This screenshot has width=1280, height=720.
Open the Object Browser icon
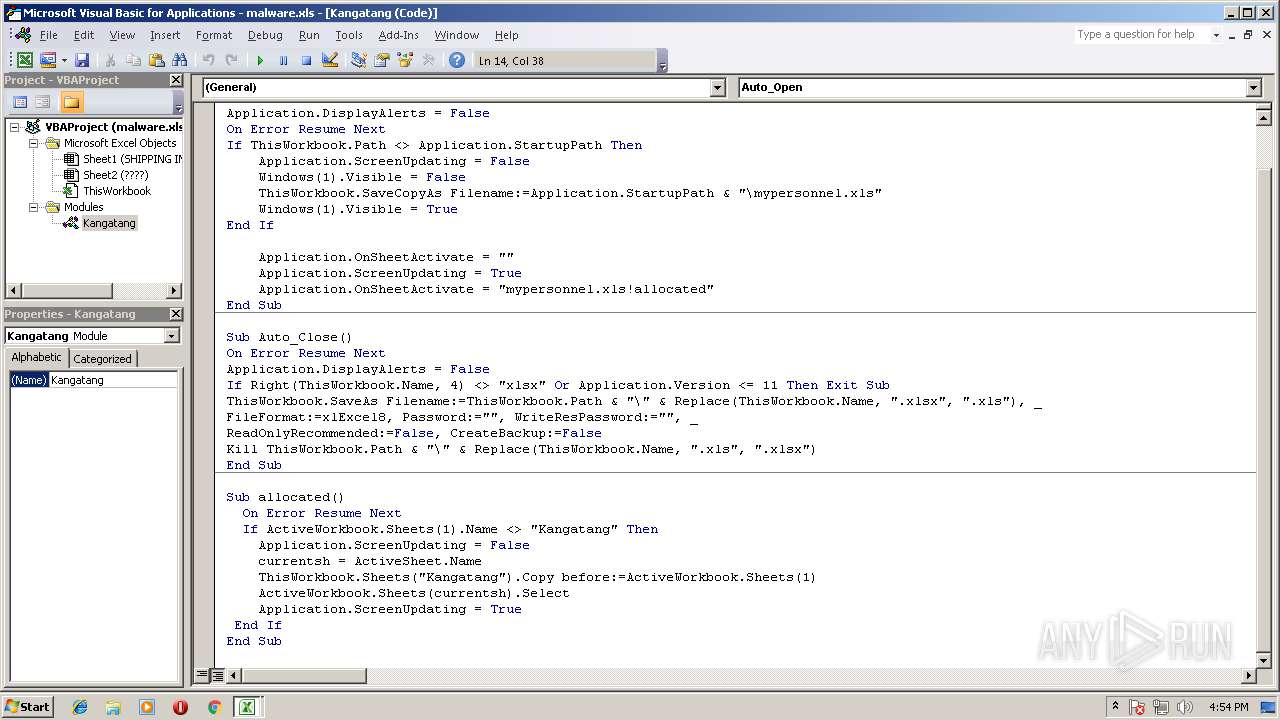click(x=405, y=60)
